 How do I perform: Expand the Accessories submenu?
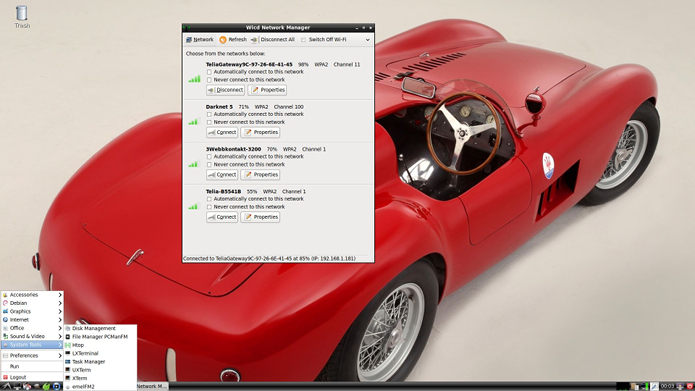coord(32,295)
